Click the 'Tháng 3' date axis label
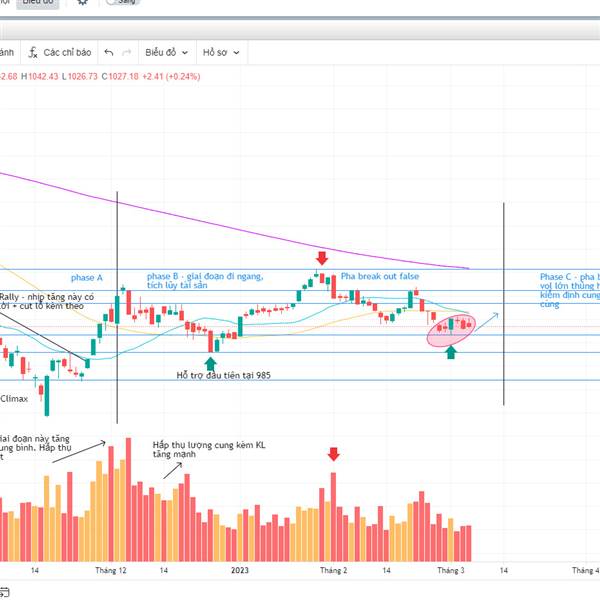 [451, 571]
